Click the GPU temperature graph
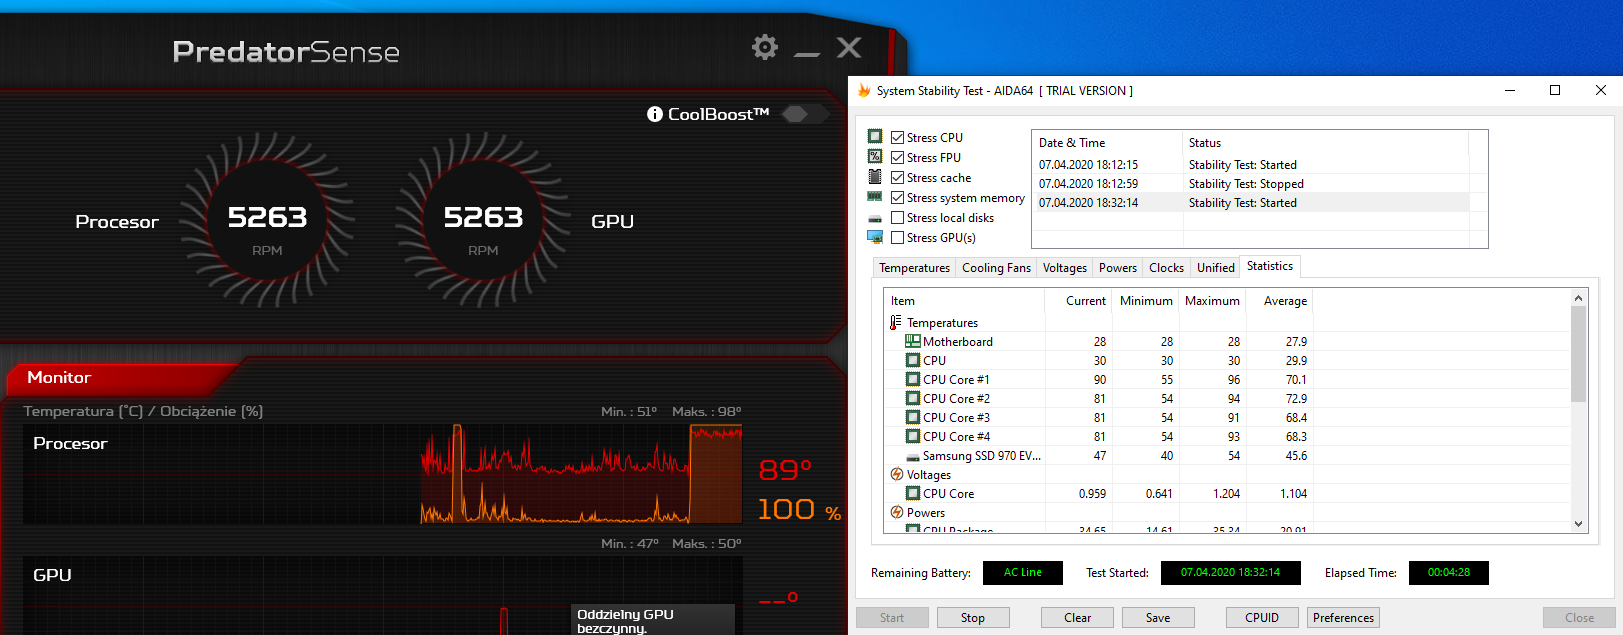Screen dimensions: 1623x635 click(382, 595)
